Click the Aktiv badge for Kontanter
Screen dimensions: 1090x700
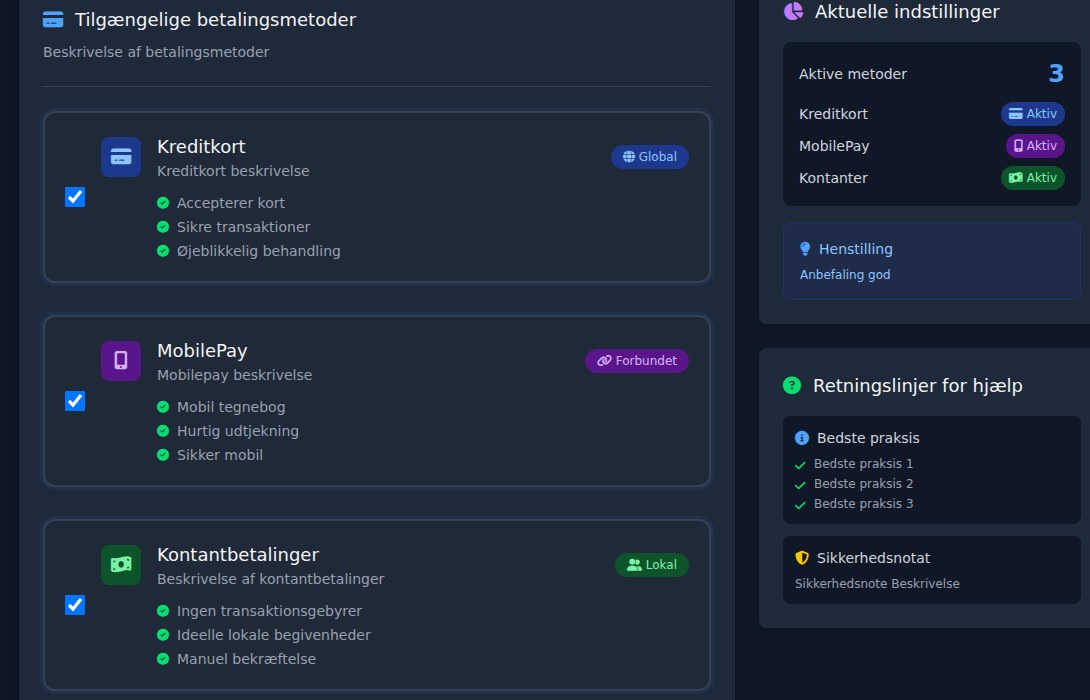[1033, 178]
